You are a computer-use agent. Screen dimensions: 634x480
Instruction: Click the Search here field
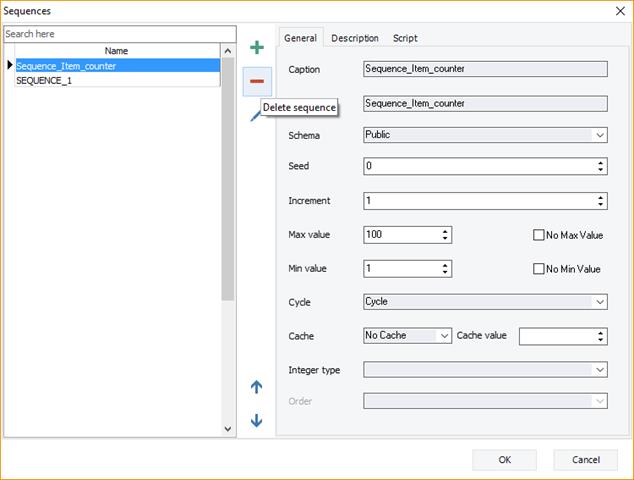click(x=120, y=34)
